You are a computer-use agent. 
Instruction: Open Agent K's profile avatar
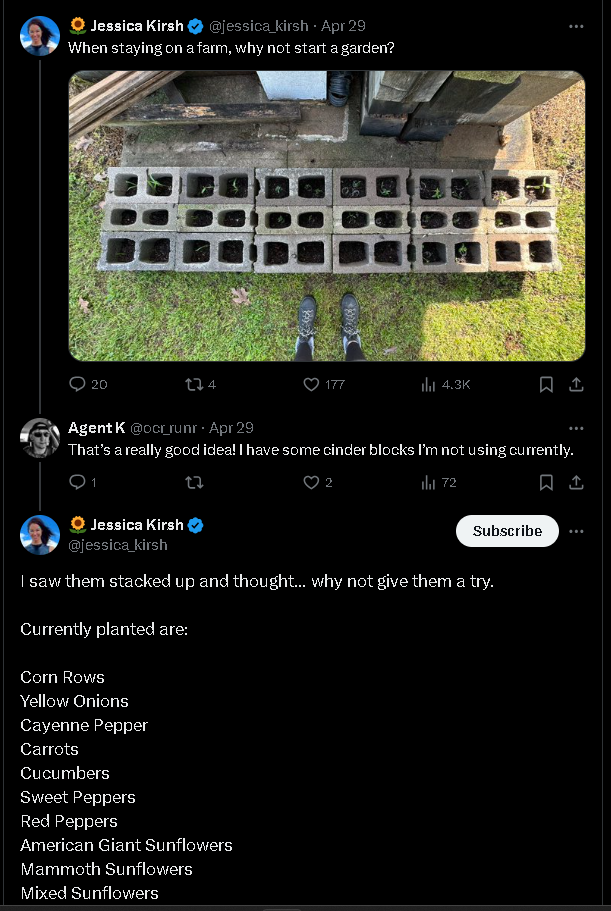point(40,438)
